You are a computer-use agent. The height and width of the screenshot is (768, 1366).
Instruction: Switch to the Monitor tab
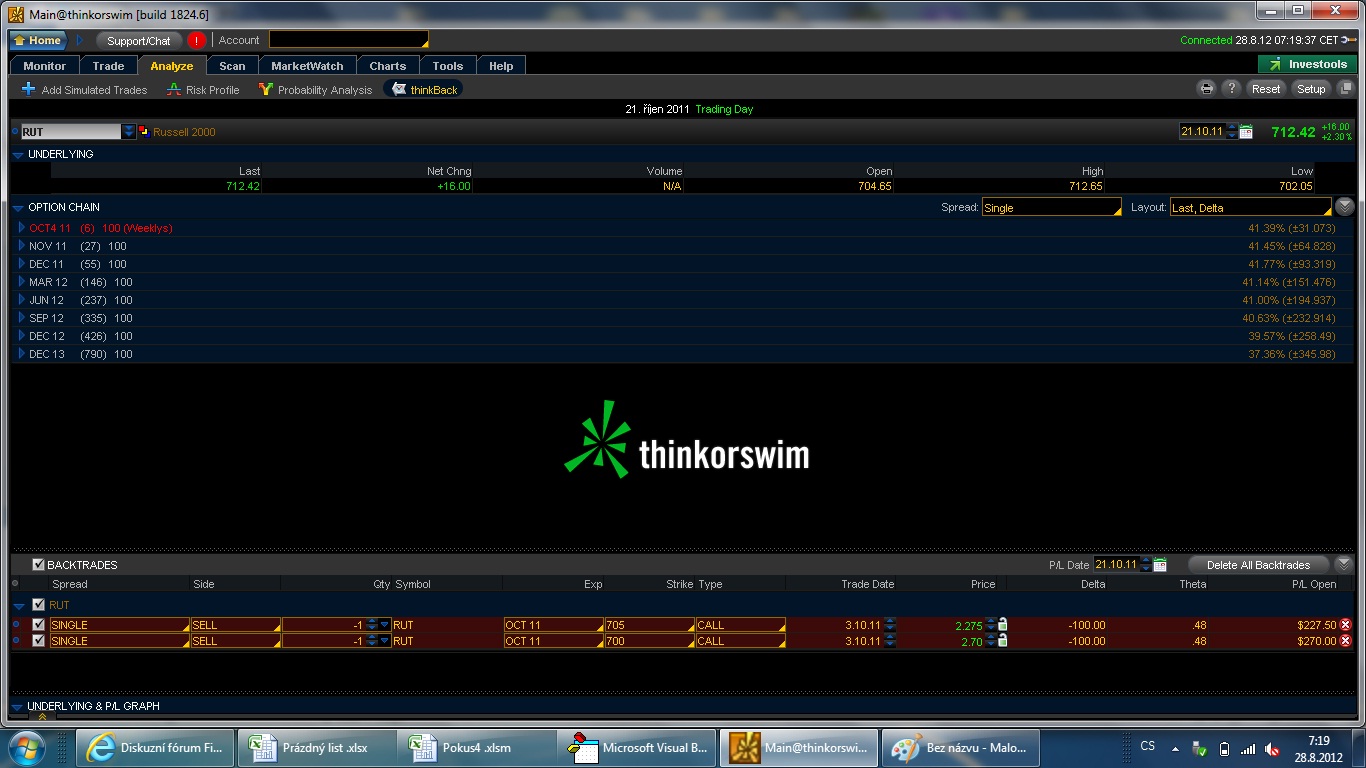pyautogui.click(x=45, y=66)
